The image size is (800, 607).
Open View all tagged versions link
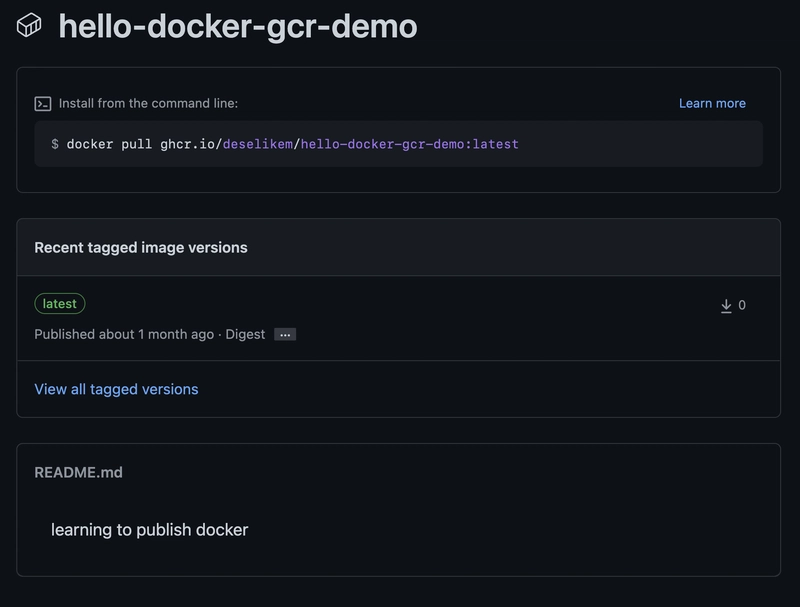(x=116, y=389)
